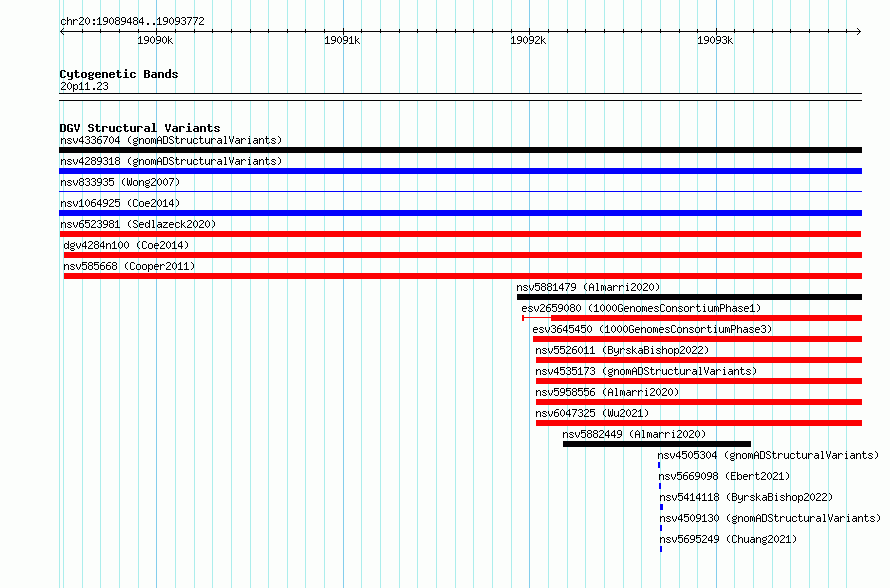Select the nsv5669098 (Ebert2021) label

tap(724, 476)
